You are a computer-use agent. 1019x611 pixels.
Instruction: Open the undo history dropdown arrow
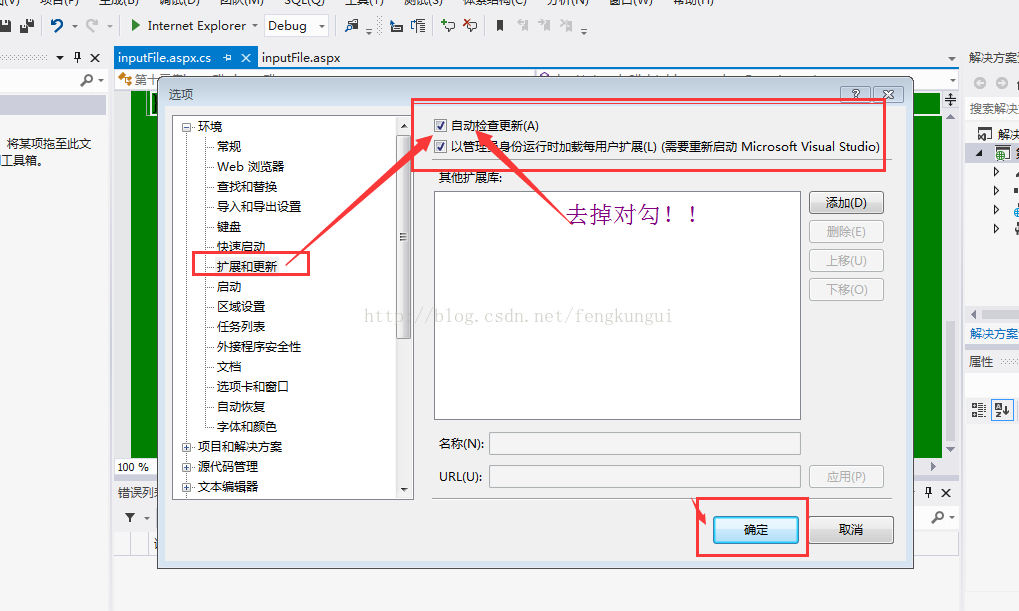pyautogui.click(x=75, y=26)
